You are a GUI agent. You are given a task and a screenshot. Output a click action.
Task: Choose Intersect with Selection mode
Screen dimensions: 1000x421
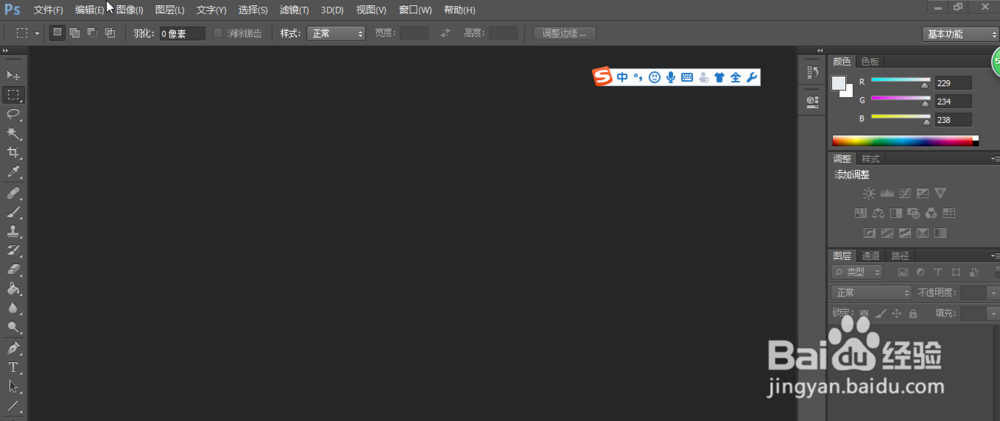coord(110,33)
